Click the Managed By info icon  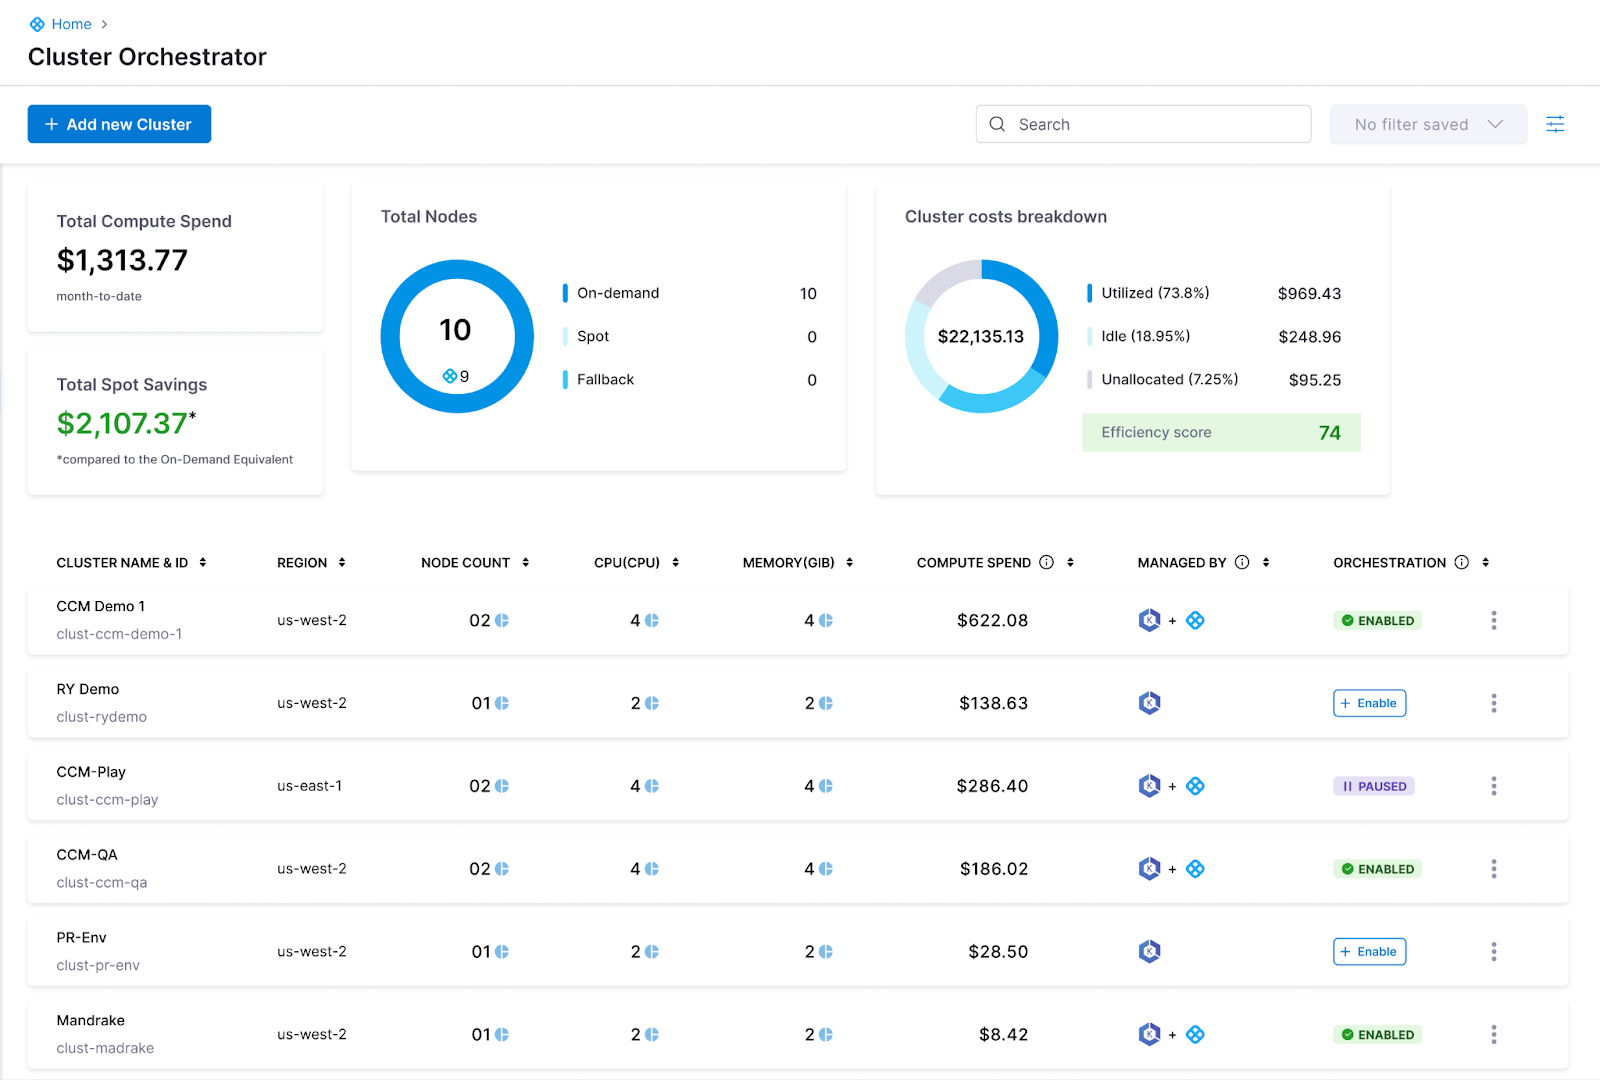point(1242,562)
